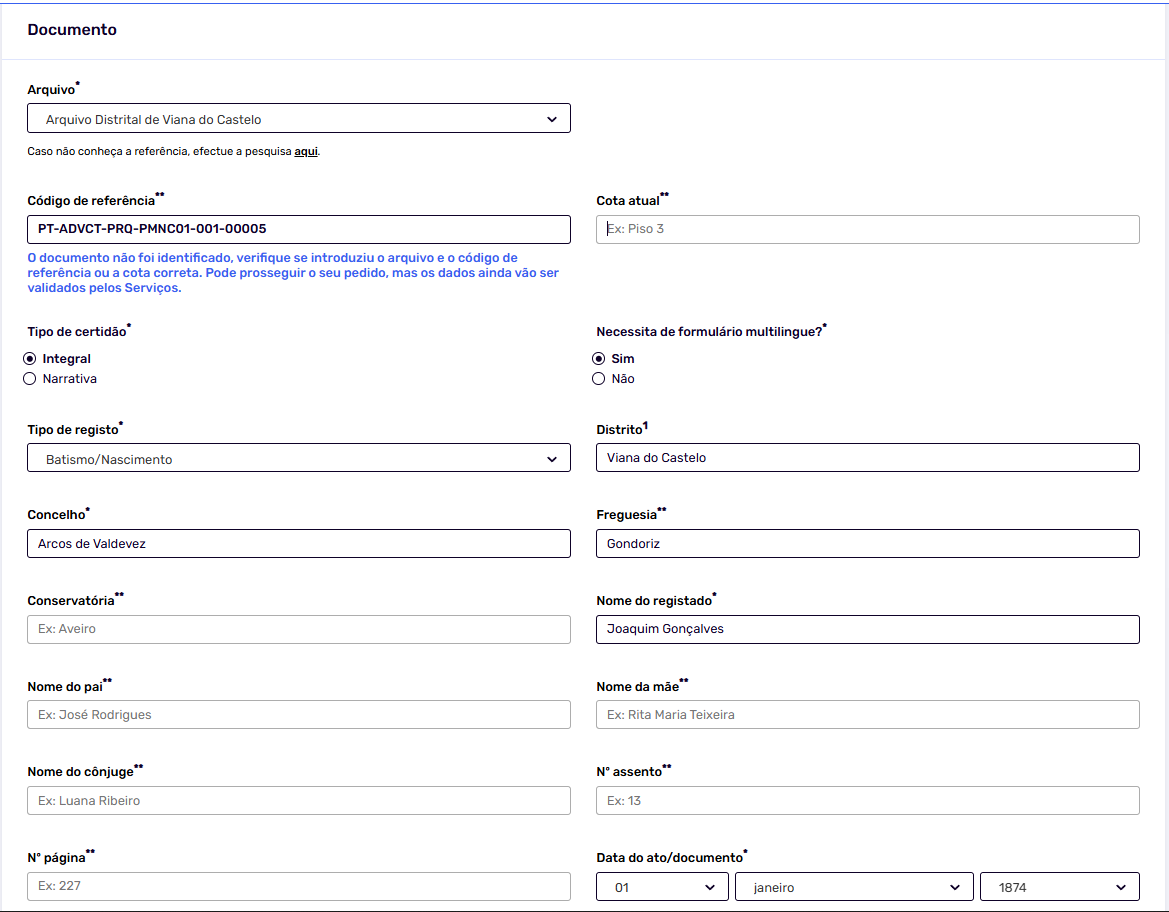Open the year dropdown showing 1874
The image size is (1169, 912).
coord(1059,887)
